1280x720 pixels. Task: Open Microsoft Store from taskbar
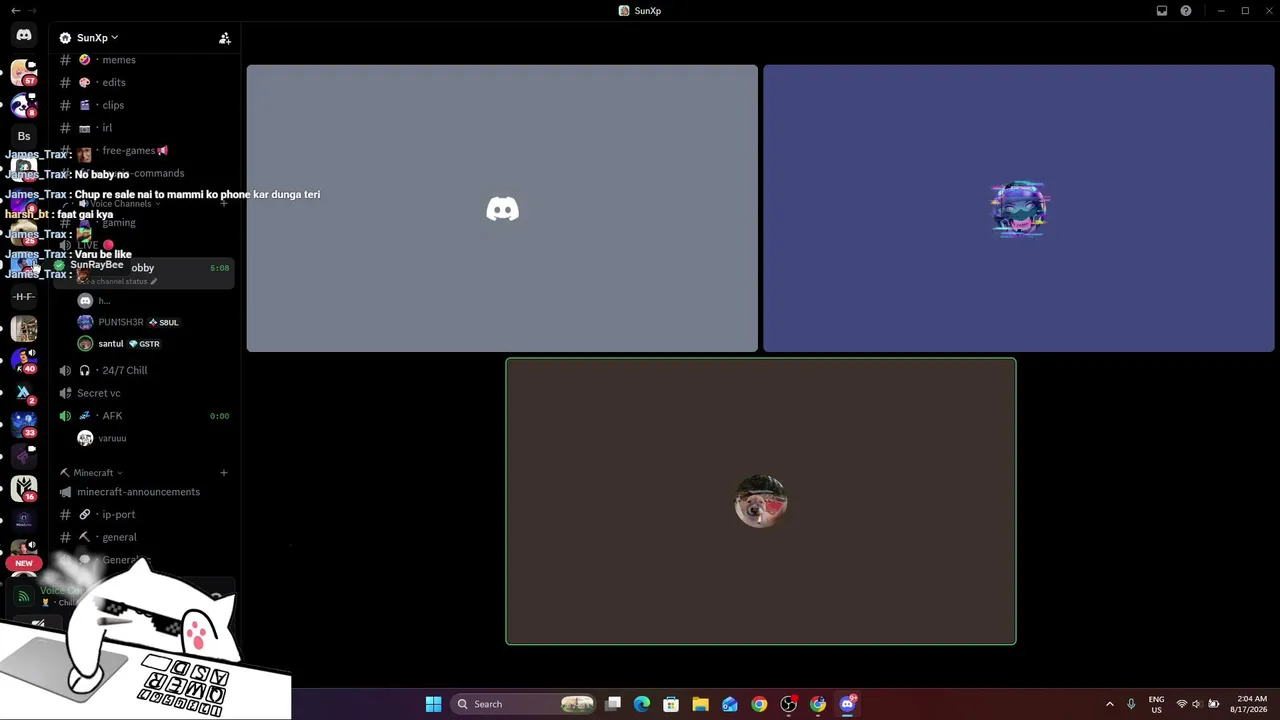(671, 704)
